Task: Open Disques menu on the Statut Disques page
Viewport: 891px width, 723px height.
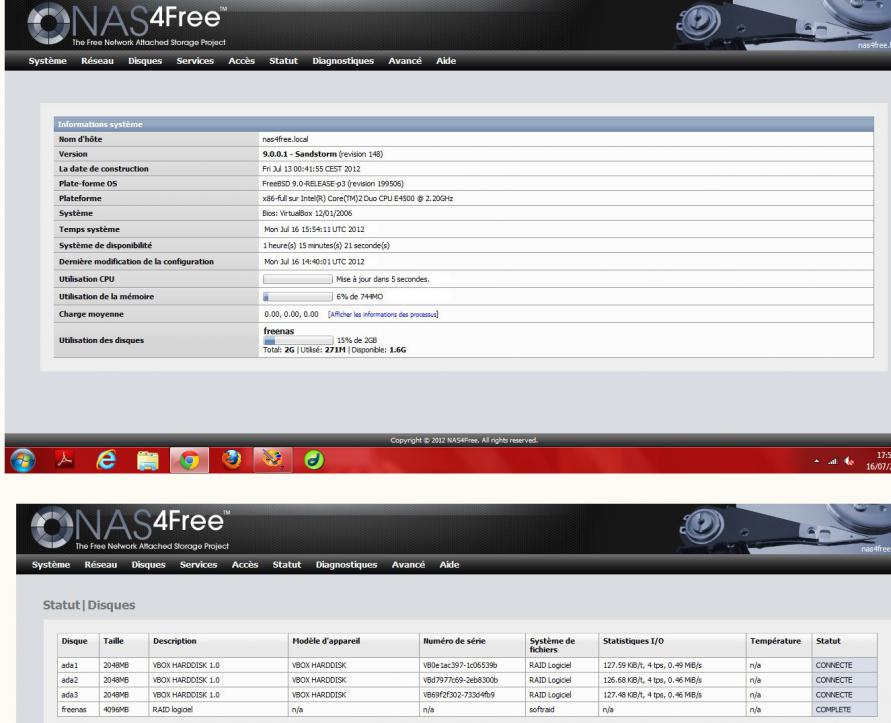Action: point(148,564)
